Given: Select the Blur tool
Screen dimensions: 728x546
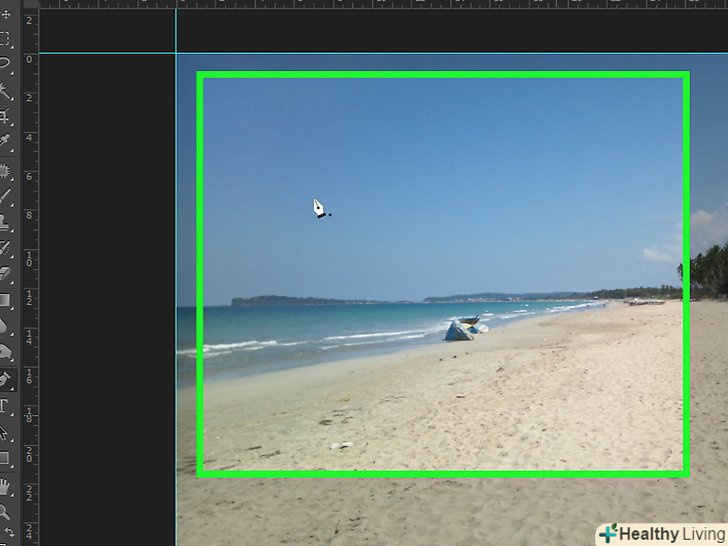Looking at the screenshot, I should pos(4,326).
